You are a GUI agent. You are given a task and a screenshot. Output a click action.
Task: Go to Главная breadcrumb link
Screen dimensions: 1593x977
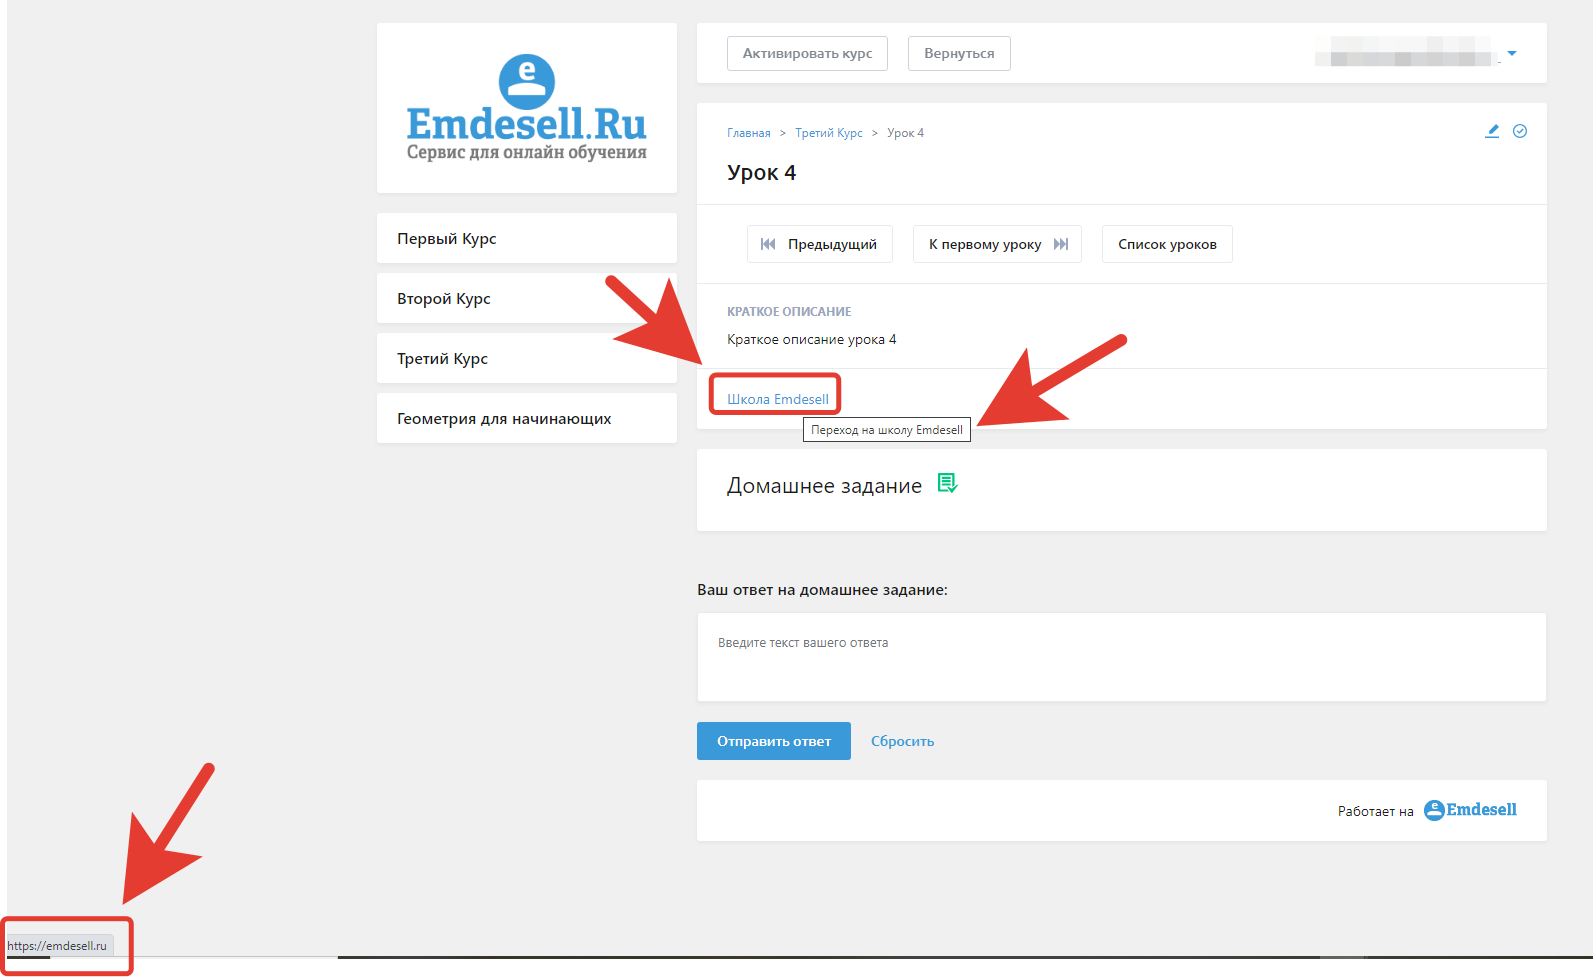[749, 133]
